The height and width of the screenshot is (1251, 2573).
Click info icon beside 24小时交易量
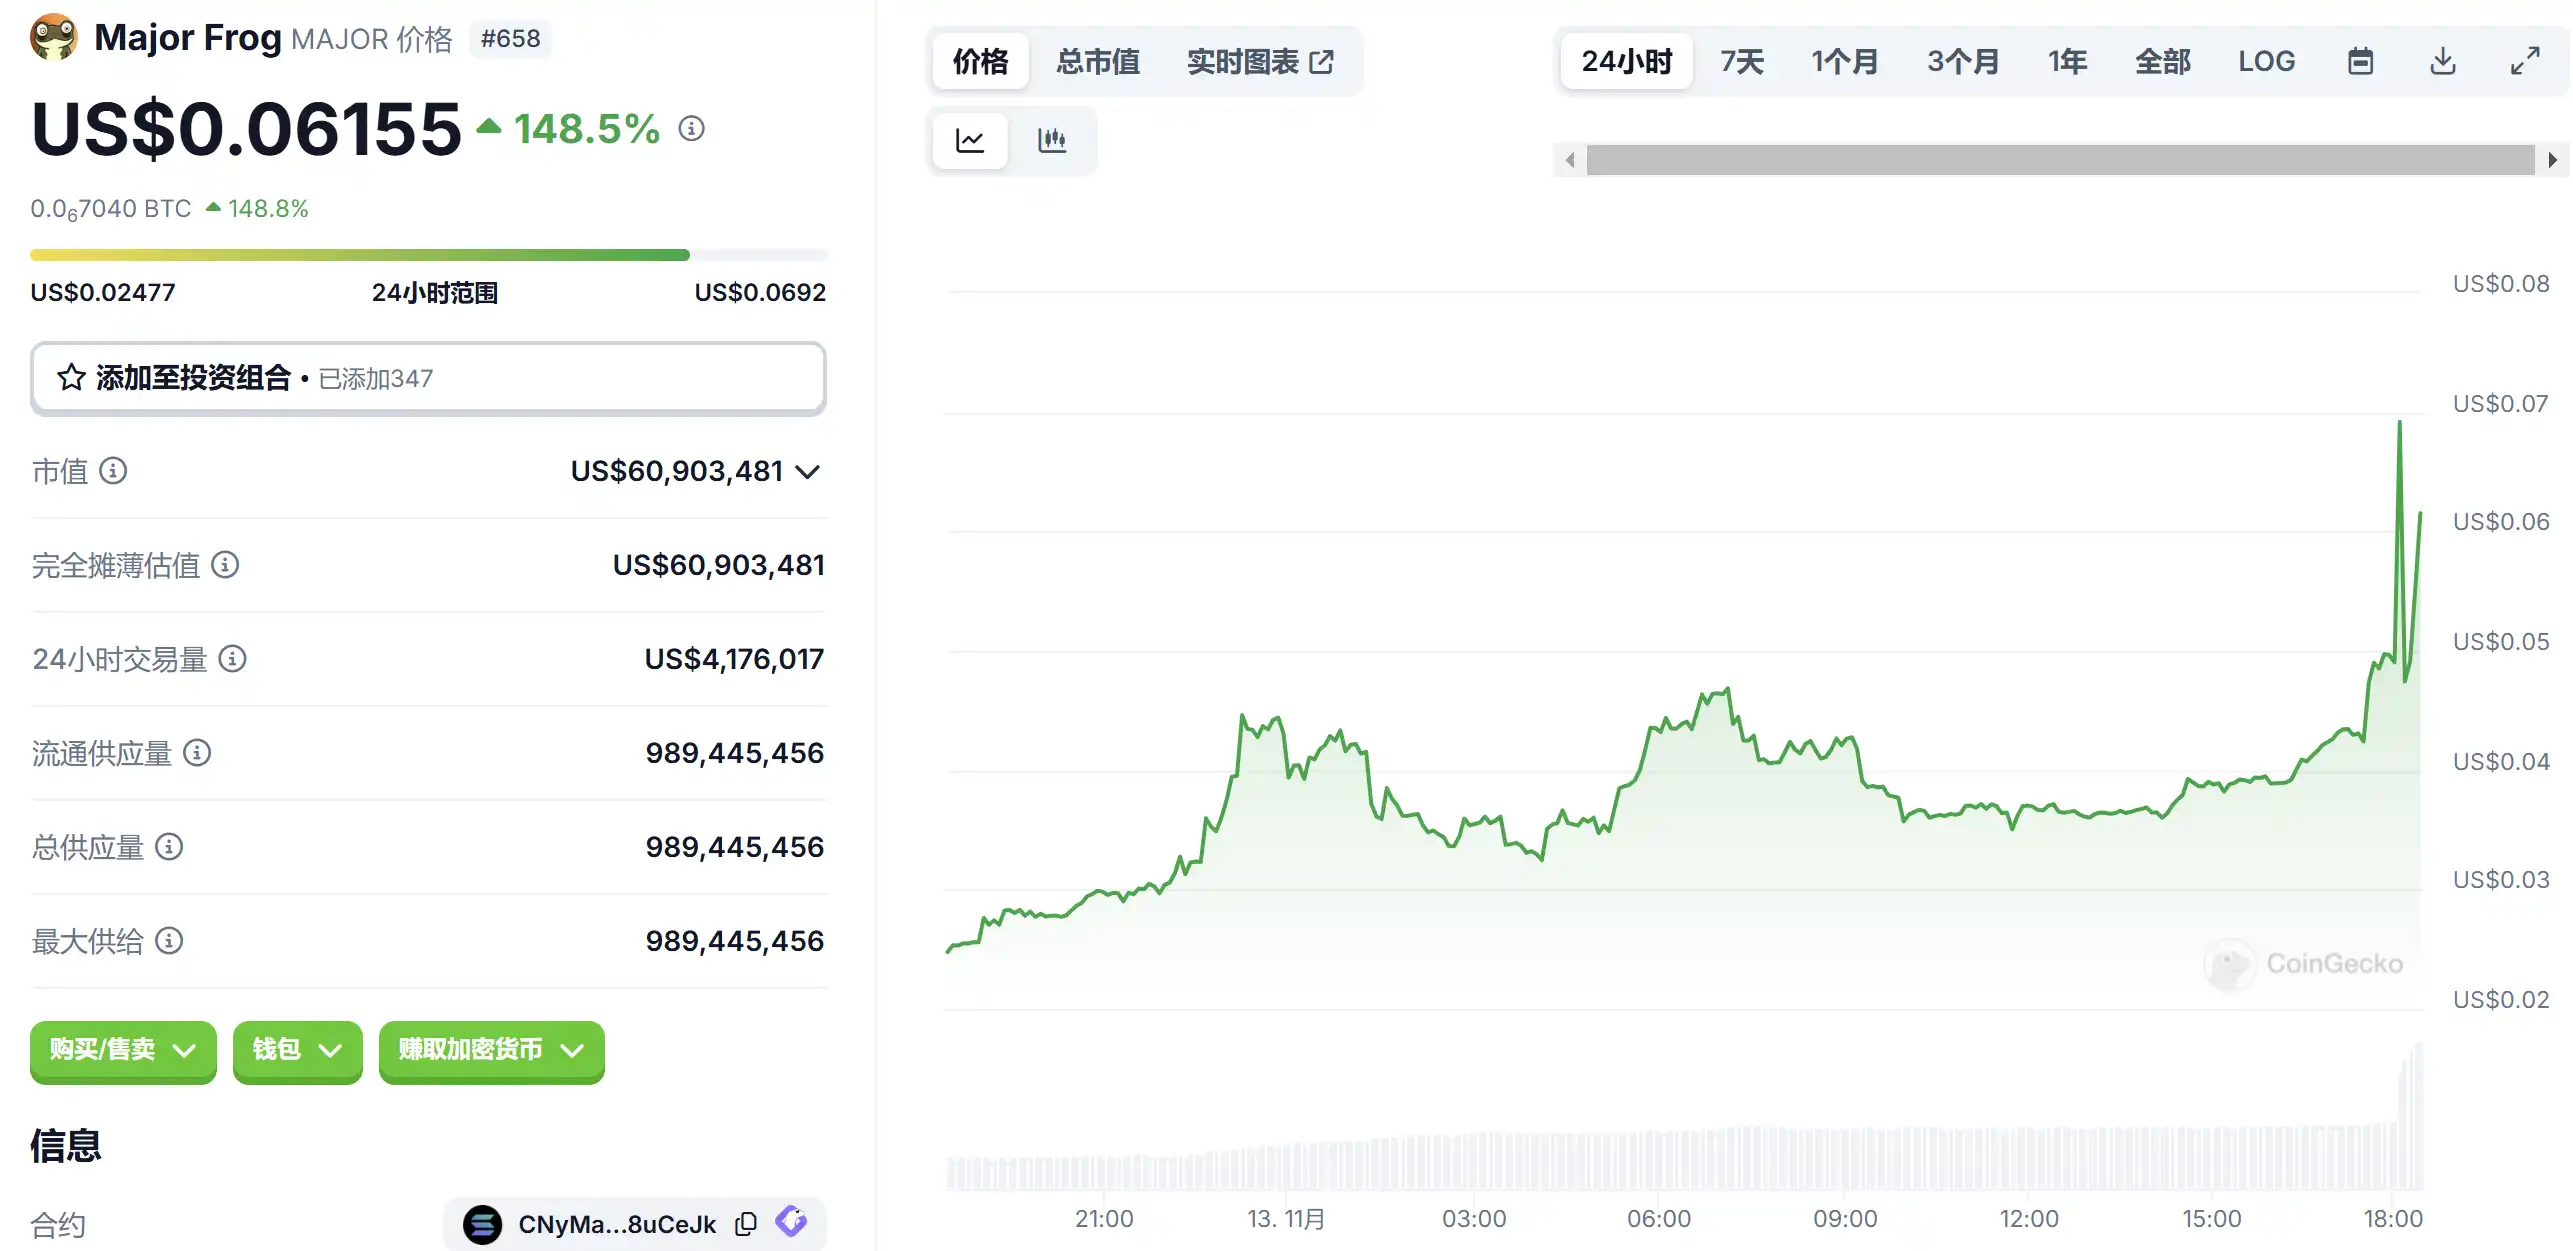(232, 659)
